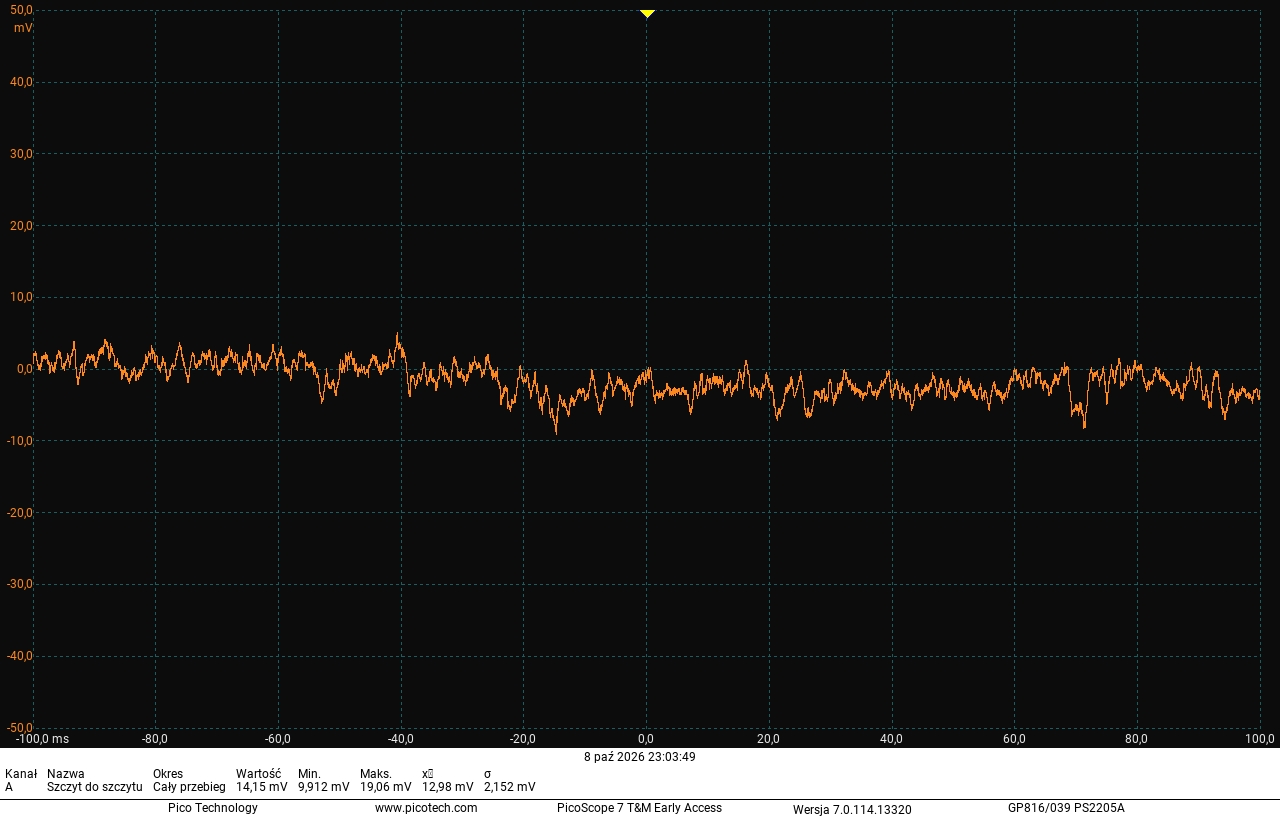The width and height of the screenshot is (1280, 816).
Task: Open the www.picotech.com link
Action: pyautogui.click(x=426, y=808)
